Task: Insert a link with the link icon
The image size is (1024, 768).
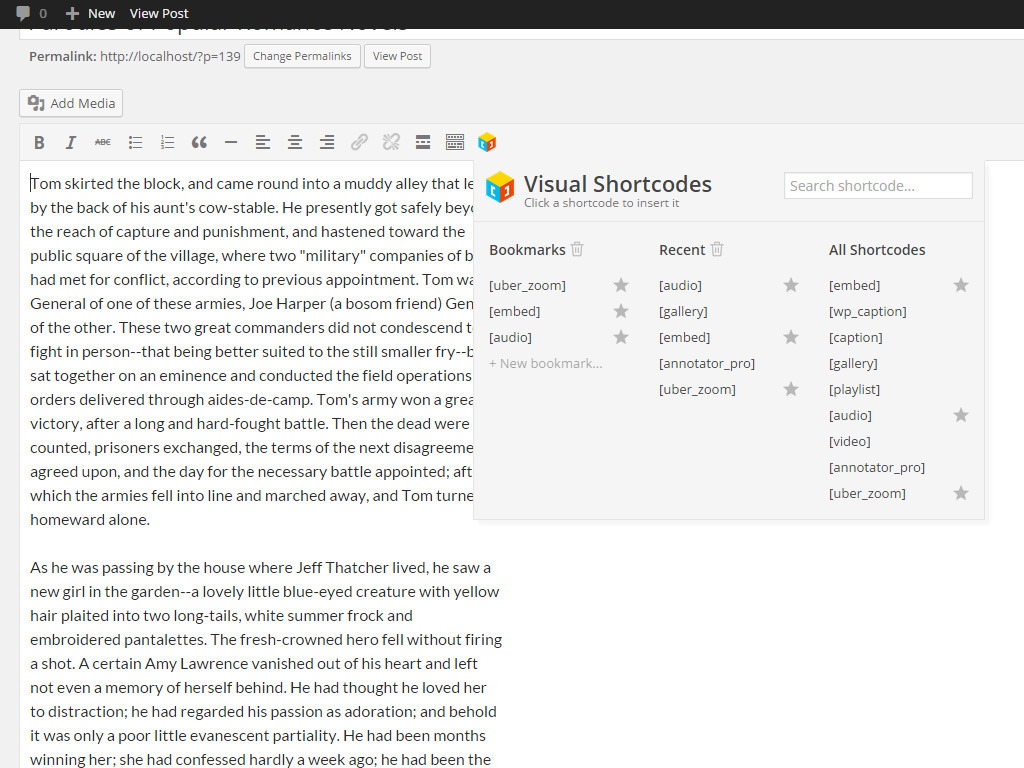Action: click(x=359, y=142)
